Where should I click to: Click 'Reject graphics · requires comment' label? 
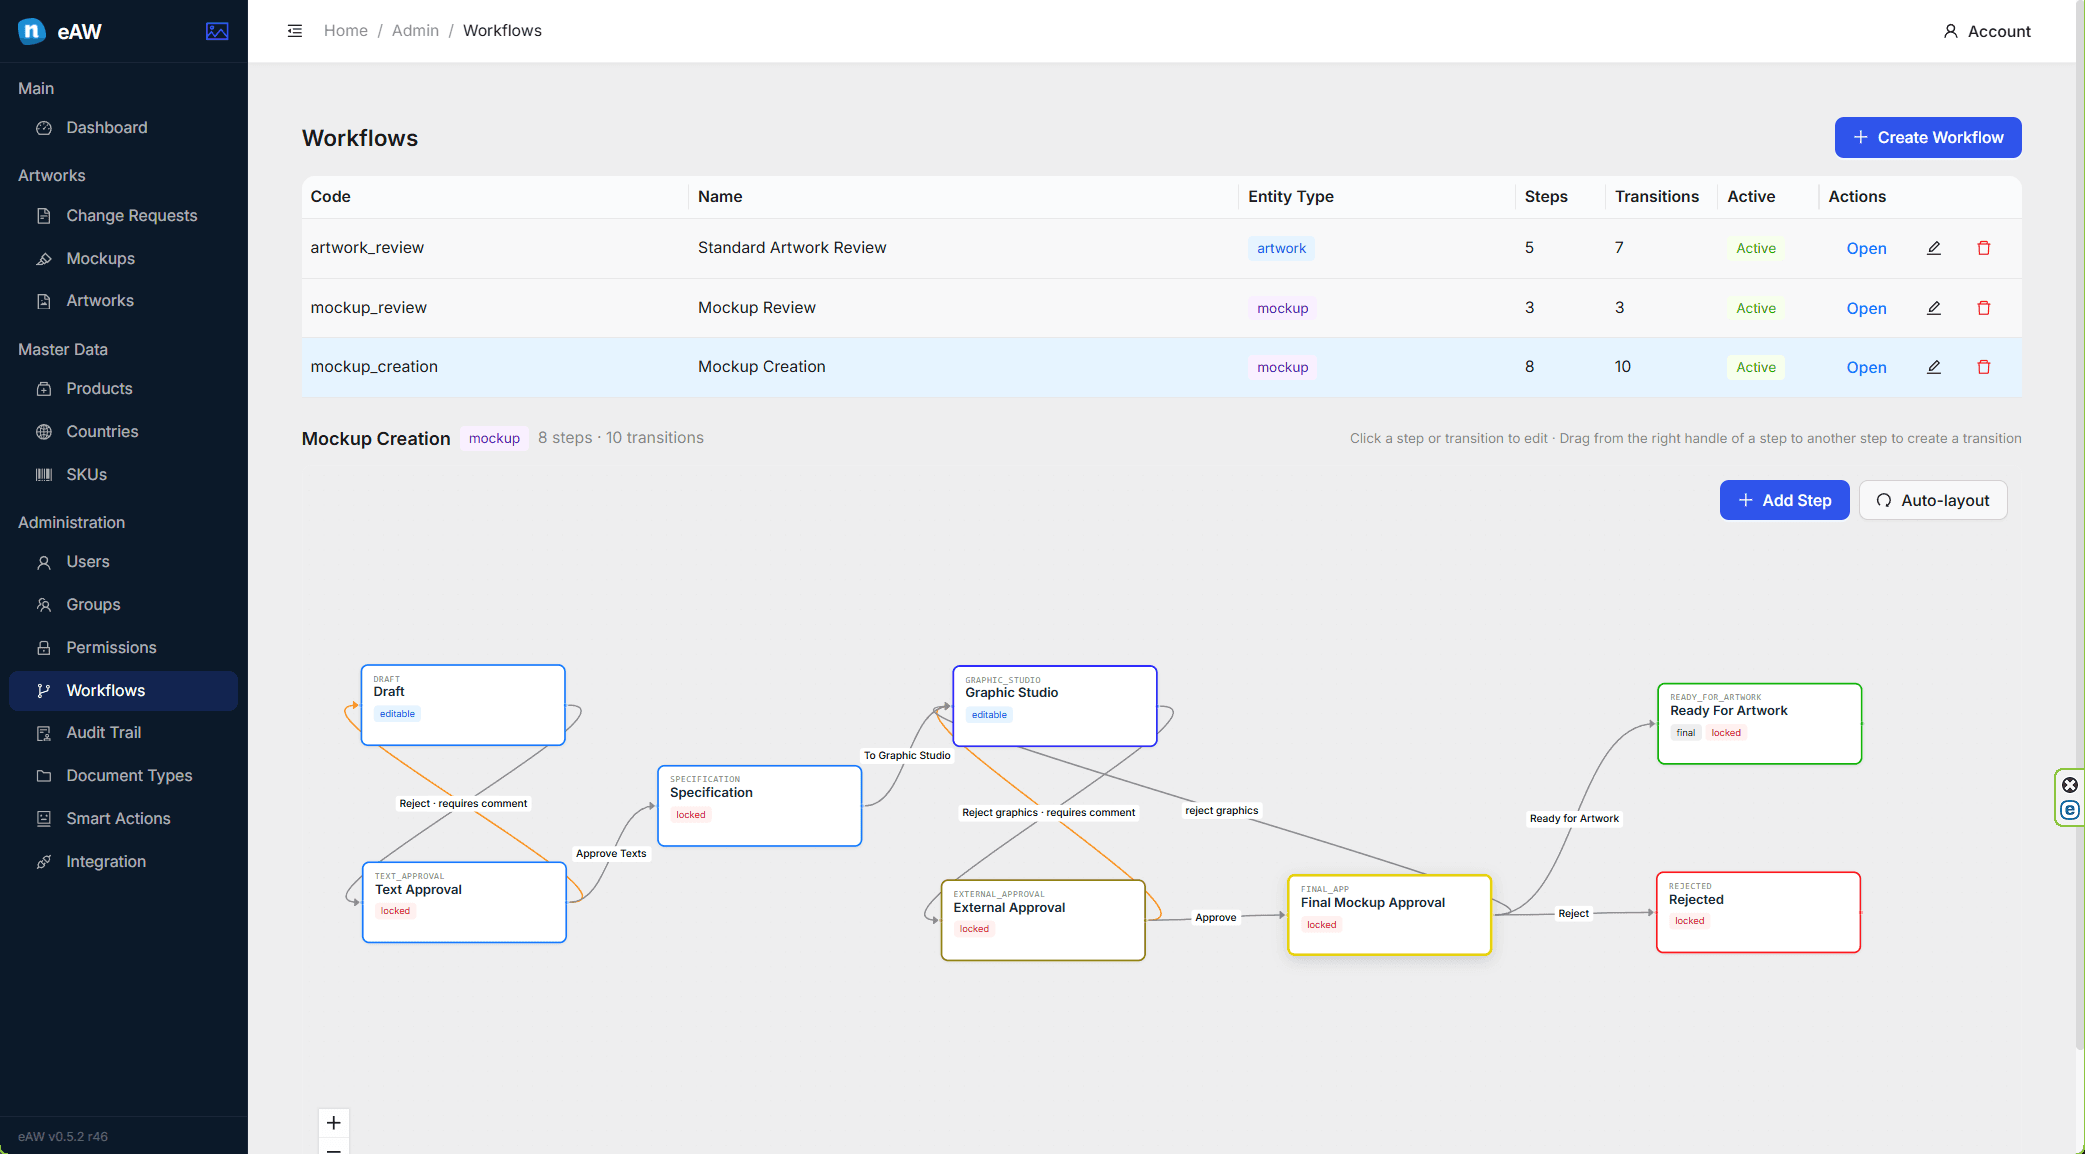coord(1048,813)
